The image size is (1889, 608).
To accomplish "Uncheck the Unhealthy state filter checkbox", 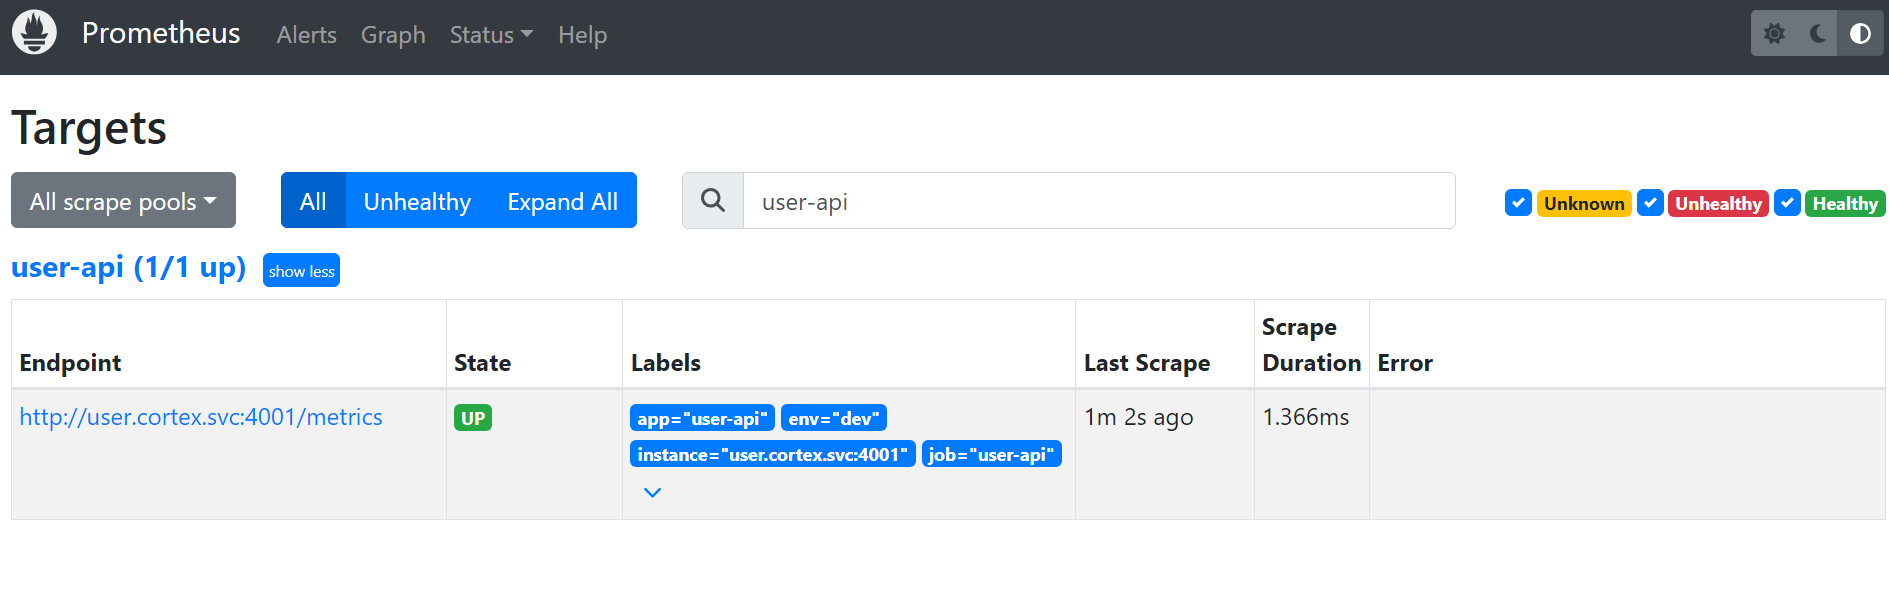I will point(1650,203).
